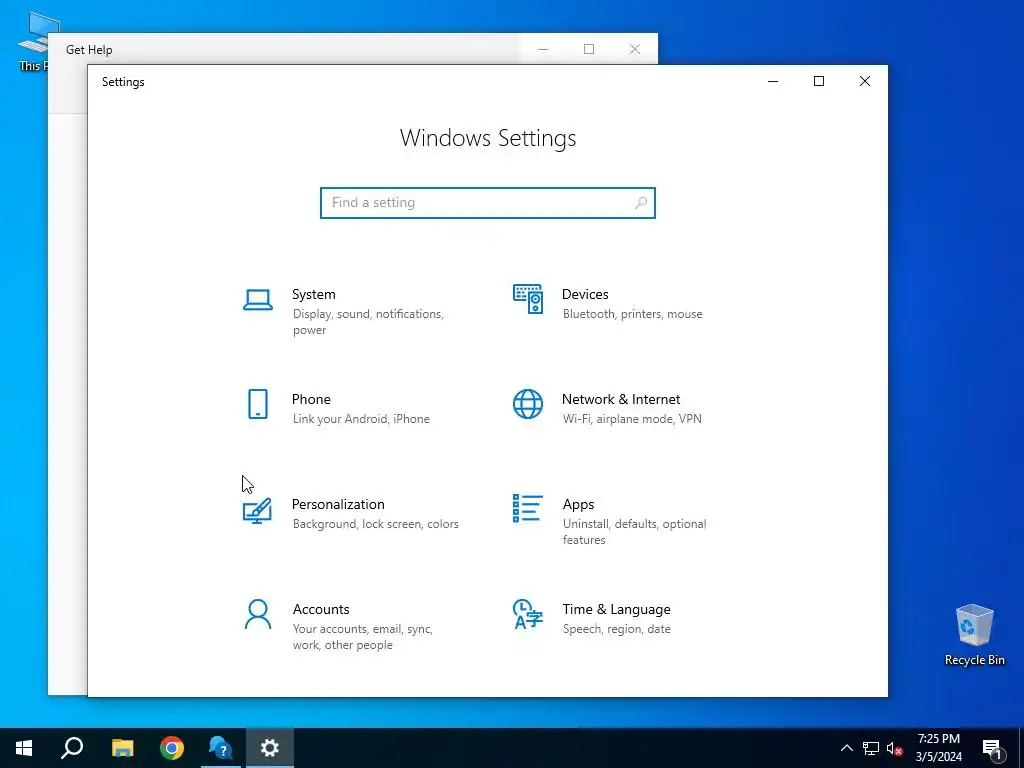Open the Devices category link
The height and width of the screenshot is (768, 1024).
click(x=585, y=294)
